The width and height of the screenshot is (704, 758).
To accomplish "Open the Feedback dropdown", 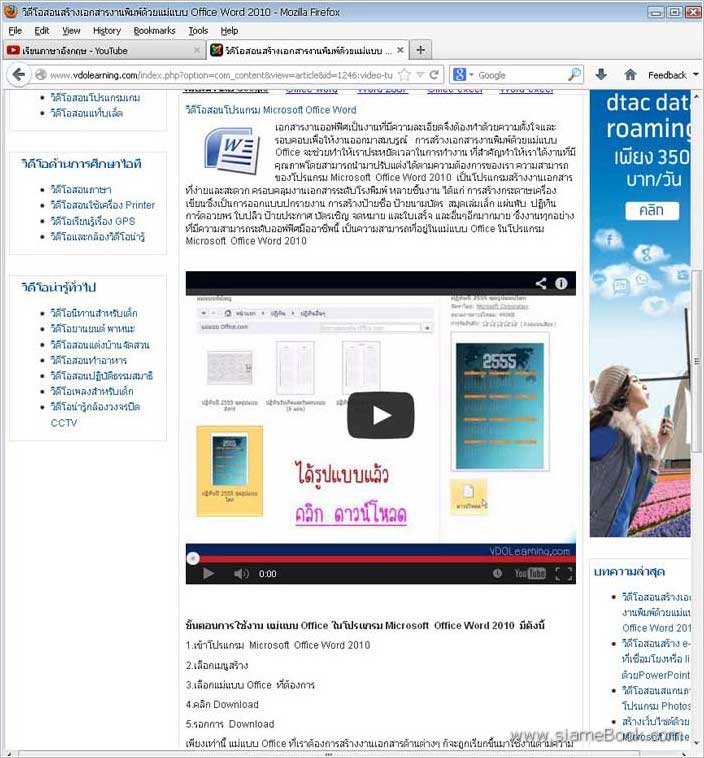I will pyautogui.click(x=673, y=75).
